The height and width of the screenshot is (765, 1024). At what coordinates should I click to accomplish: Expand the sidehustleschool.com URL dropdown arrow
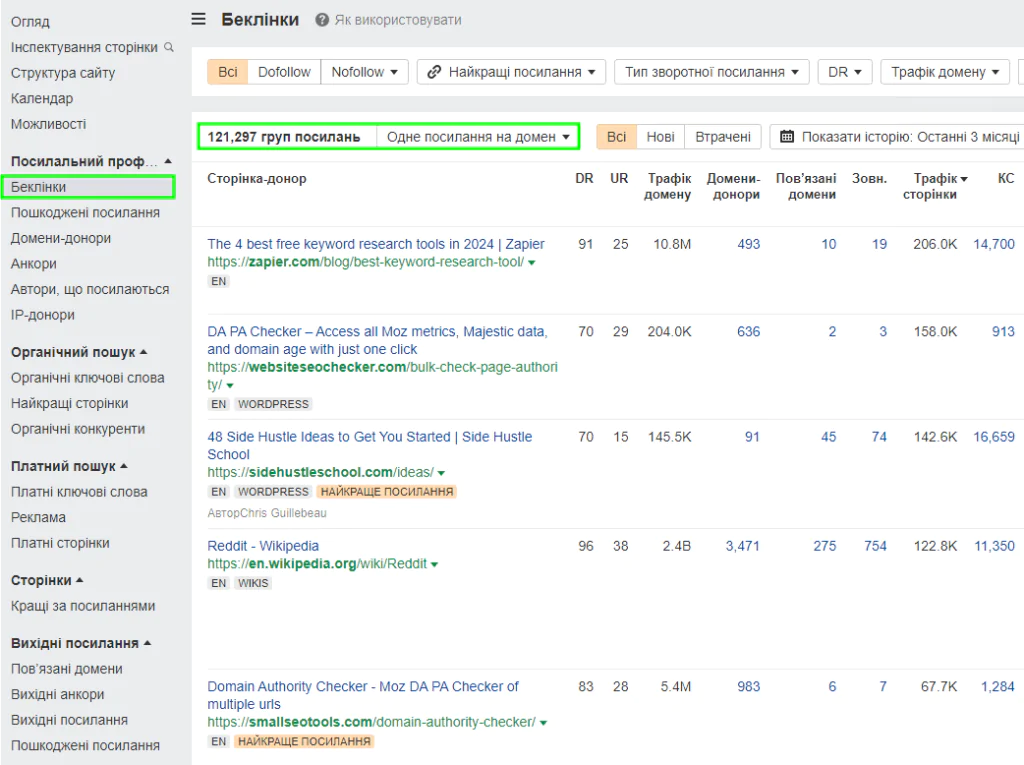pyautogui.click(x=441, y=473)
